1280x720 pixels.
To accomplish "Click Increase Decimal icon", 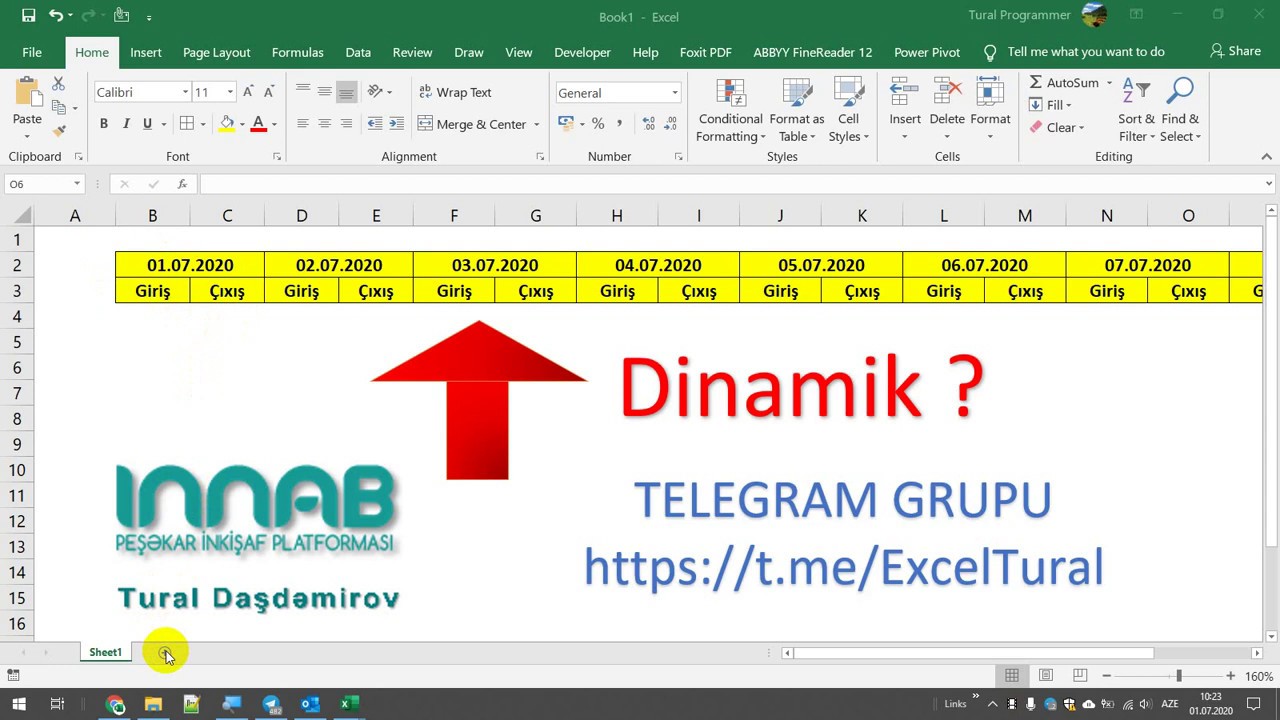I will click(x=648, y=124).
